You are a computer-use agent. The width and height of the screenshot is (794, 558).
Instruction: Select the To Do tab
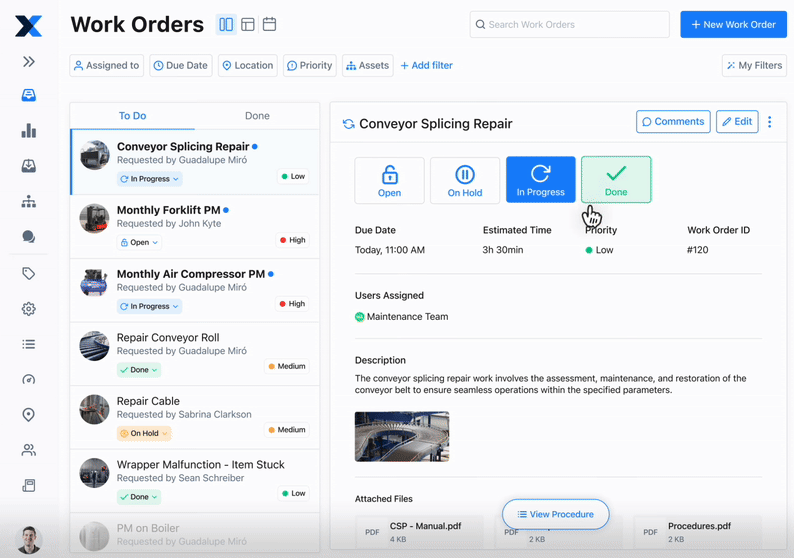click(132, 116)
